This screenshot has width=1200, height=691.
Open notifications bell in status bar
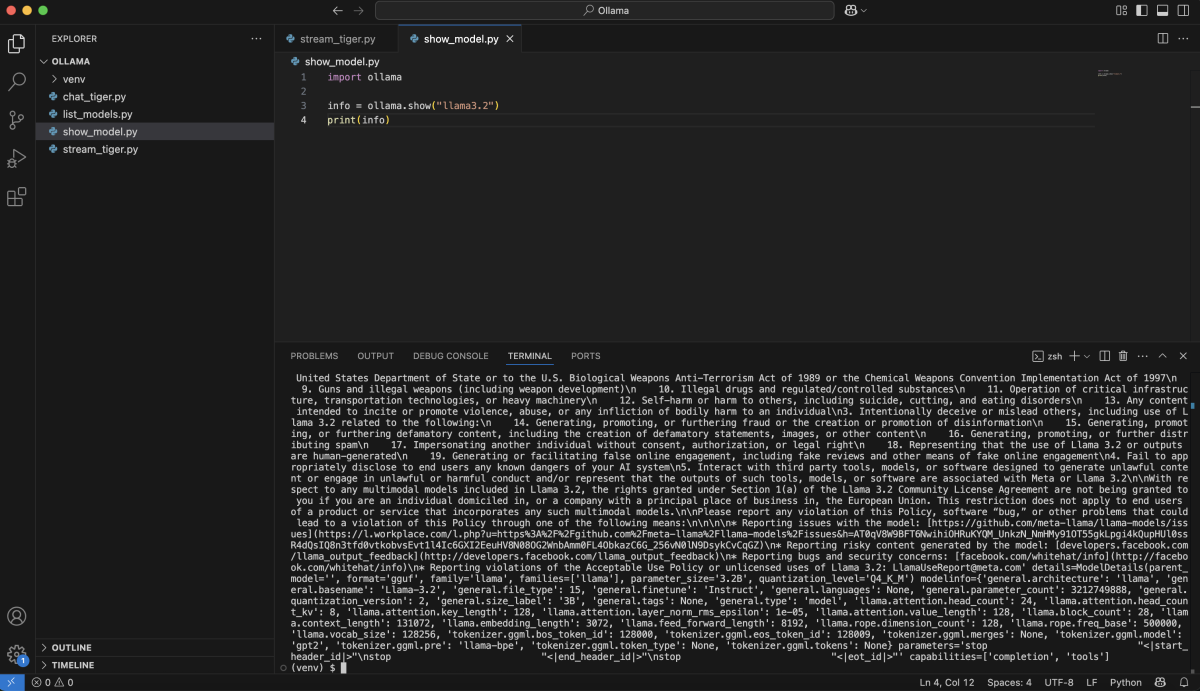(x=1182, y=683)
